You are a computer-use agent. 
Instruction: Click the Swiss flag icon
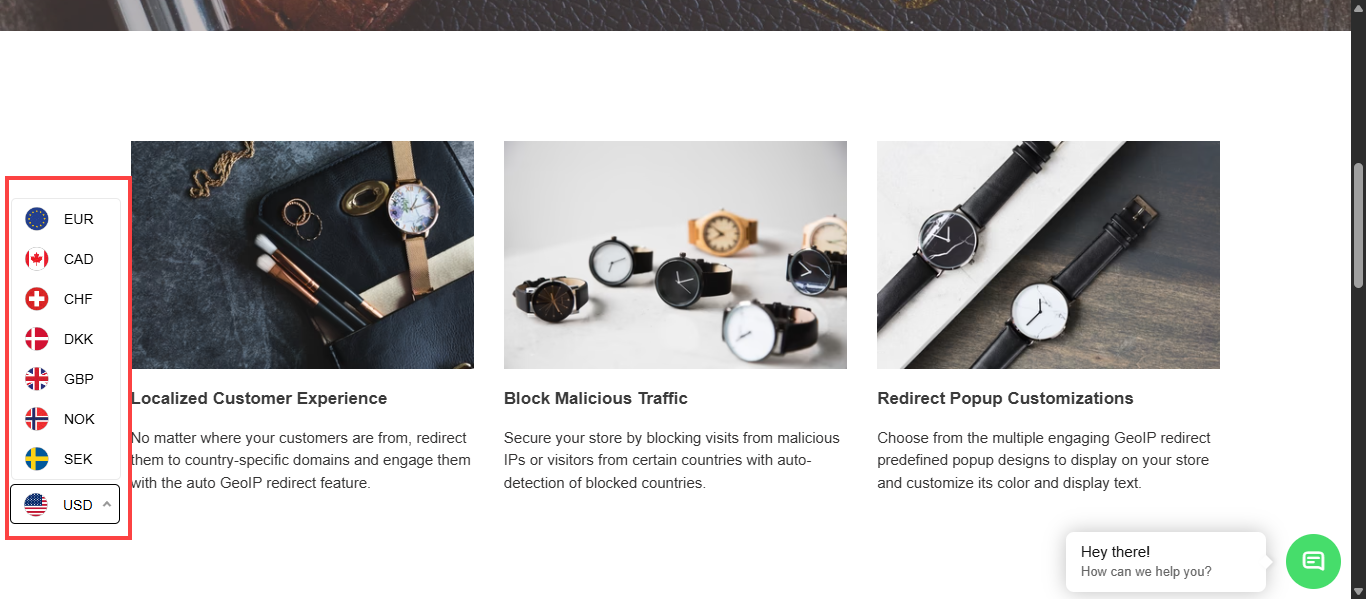(x=37, y=299)
